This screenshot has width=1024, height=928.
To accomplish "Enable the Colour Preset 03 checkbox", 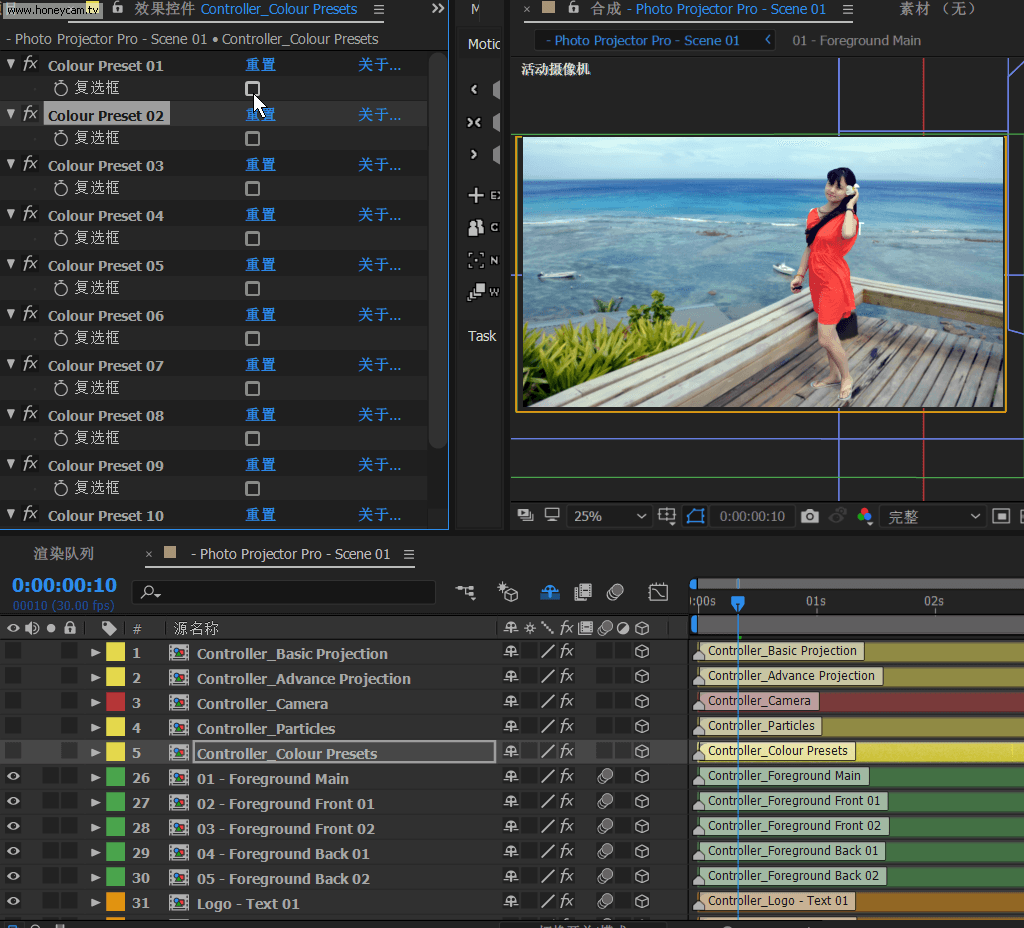I will [253, 189].
